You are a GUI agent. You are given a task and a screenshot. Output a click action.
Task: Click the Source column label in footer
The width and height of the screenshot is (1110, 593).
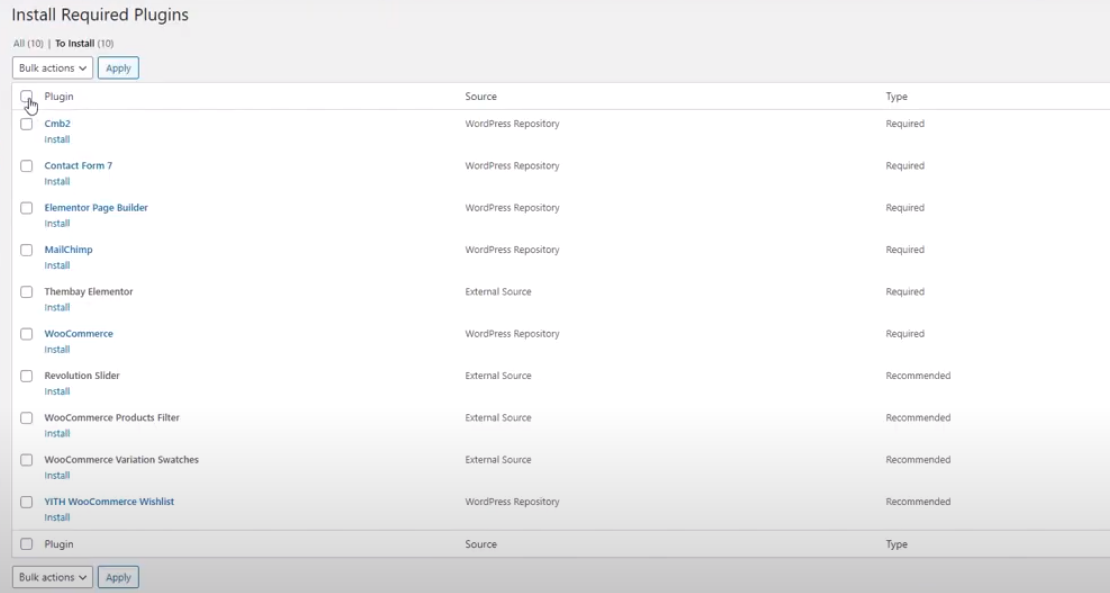tap(481, 544)
